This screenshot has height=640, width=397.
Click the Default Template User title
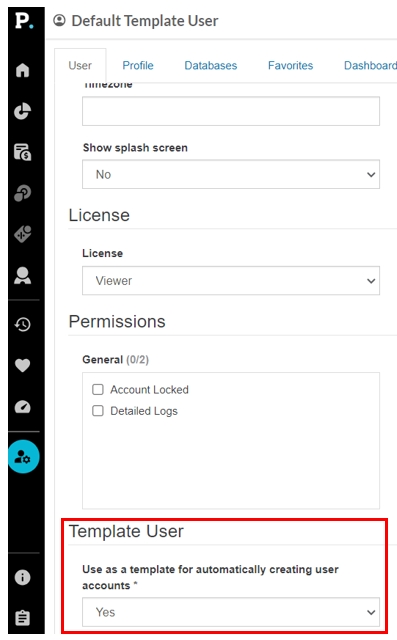tap(145, 21)
